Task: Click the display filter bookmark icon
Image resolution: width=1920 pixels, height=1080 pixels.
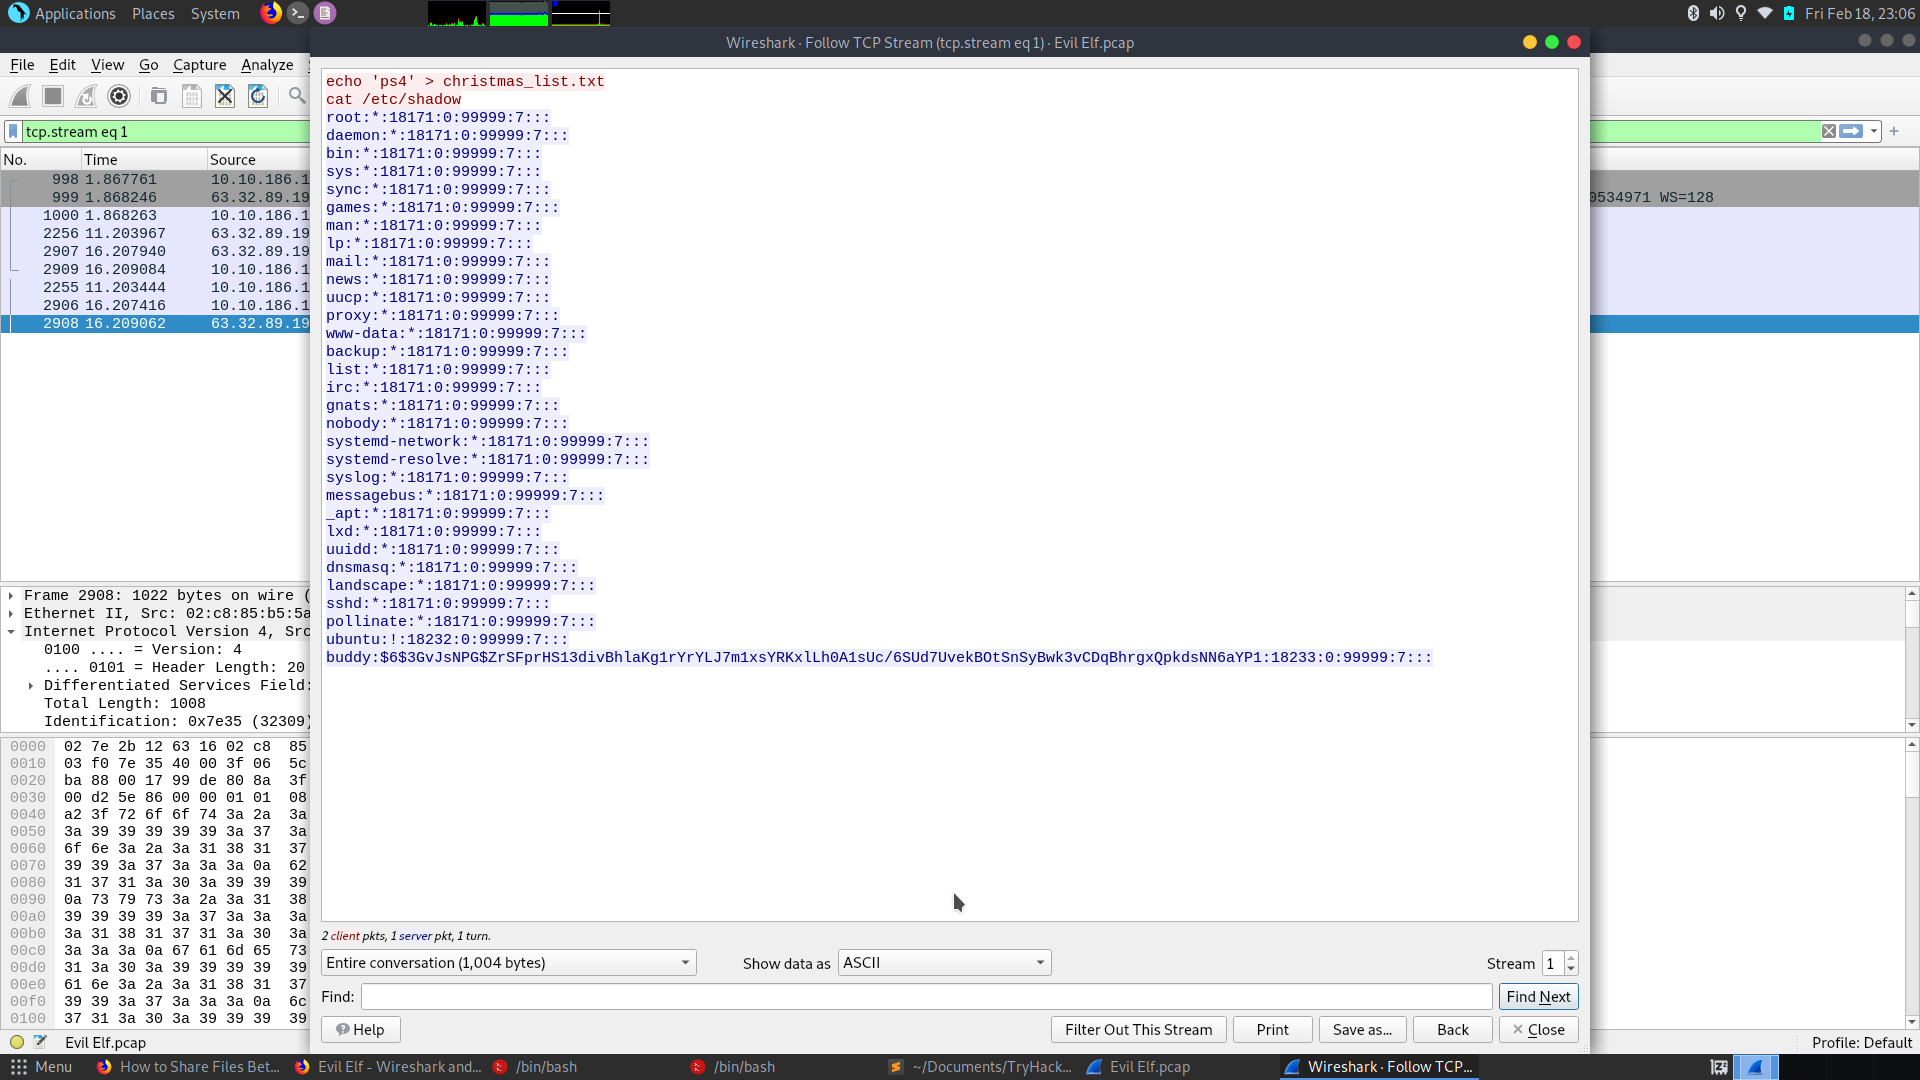Action: tap(13, 132)
